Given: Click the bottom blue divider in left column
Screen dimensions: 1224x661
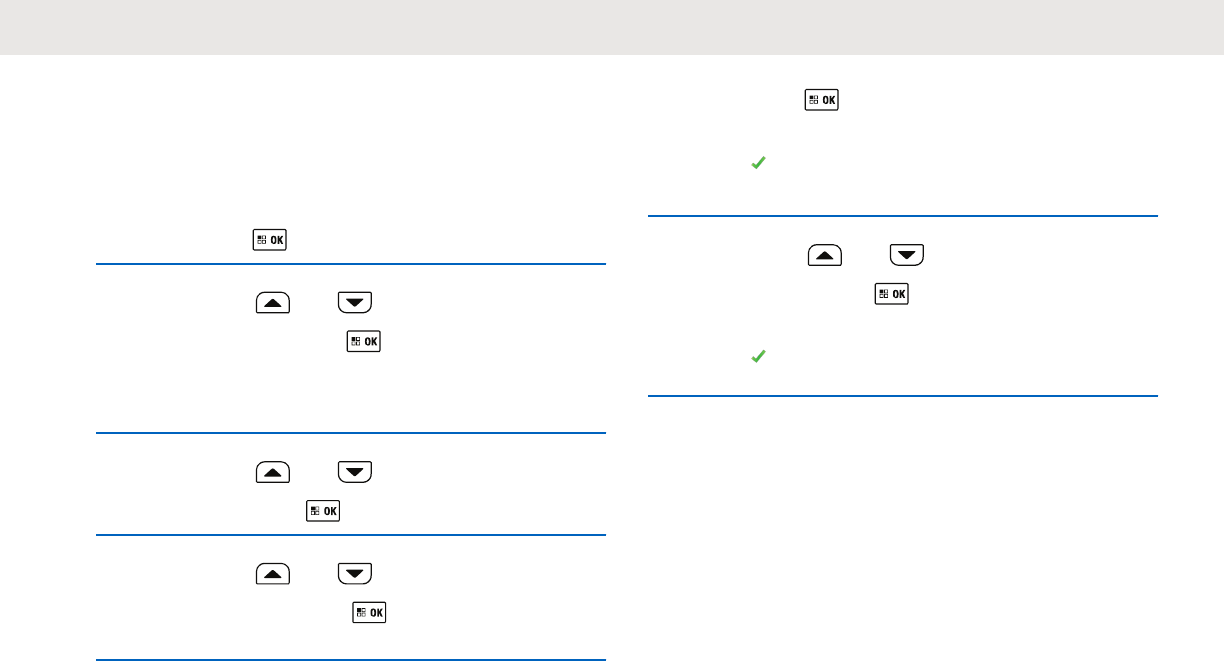Looking at the screenshot, I should (x=351, y=659).
